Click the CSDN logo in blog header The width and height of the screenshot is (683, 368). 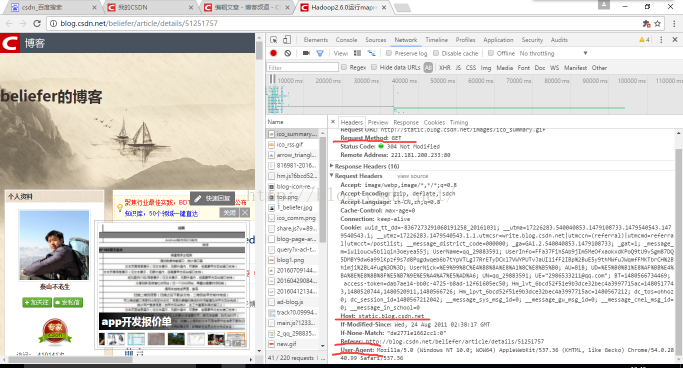pyautogui.click(x=10, y=43)
